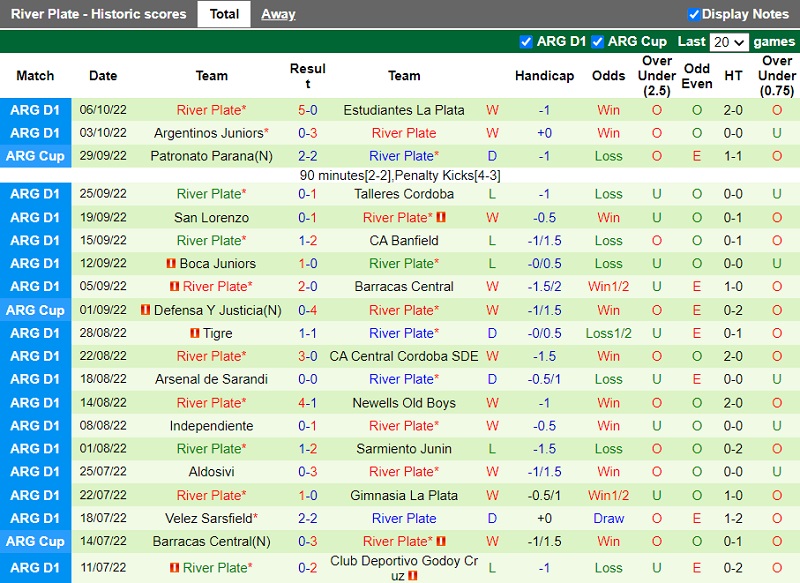Click the Over Under (0.75) column header
800x583 pixels.
pos(777,75)
